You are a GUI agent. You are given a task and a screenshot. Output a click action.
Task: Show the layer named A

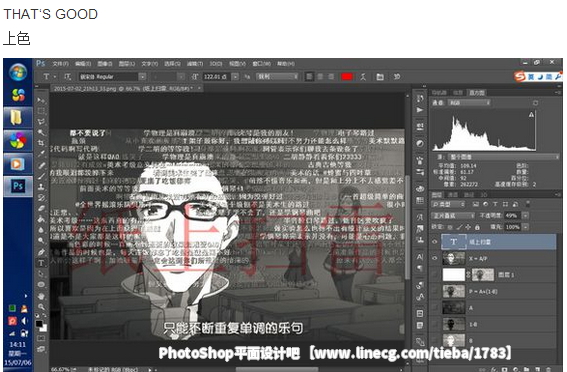[435, 308]
